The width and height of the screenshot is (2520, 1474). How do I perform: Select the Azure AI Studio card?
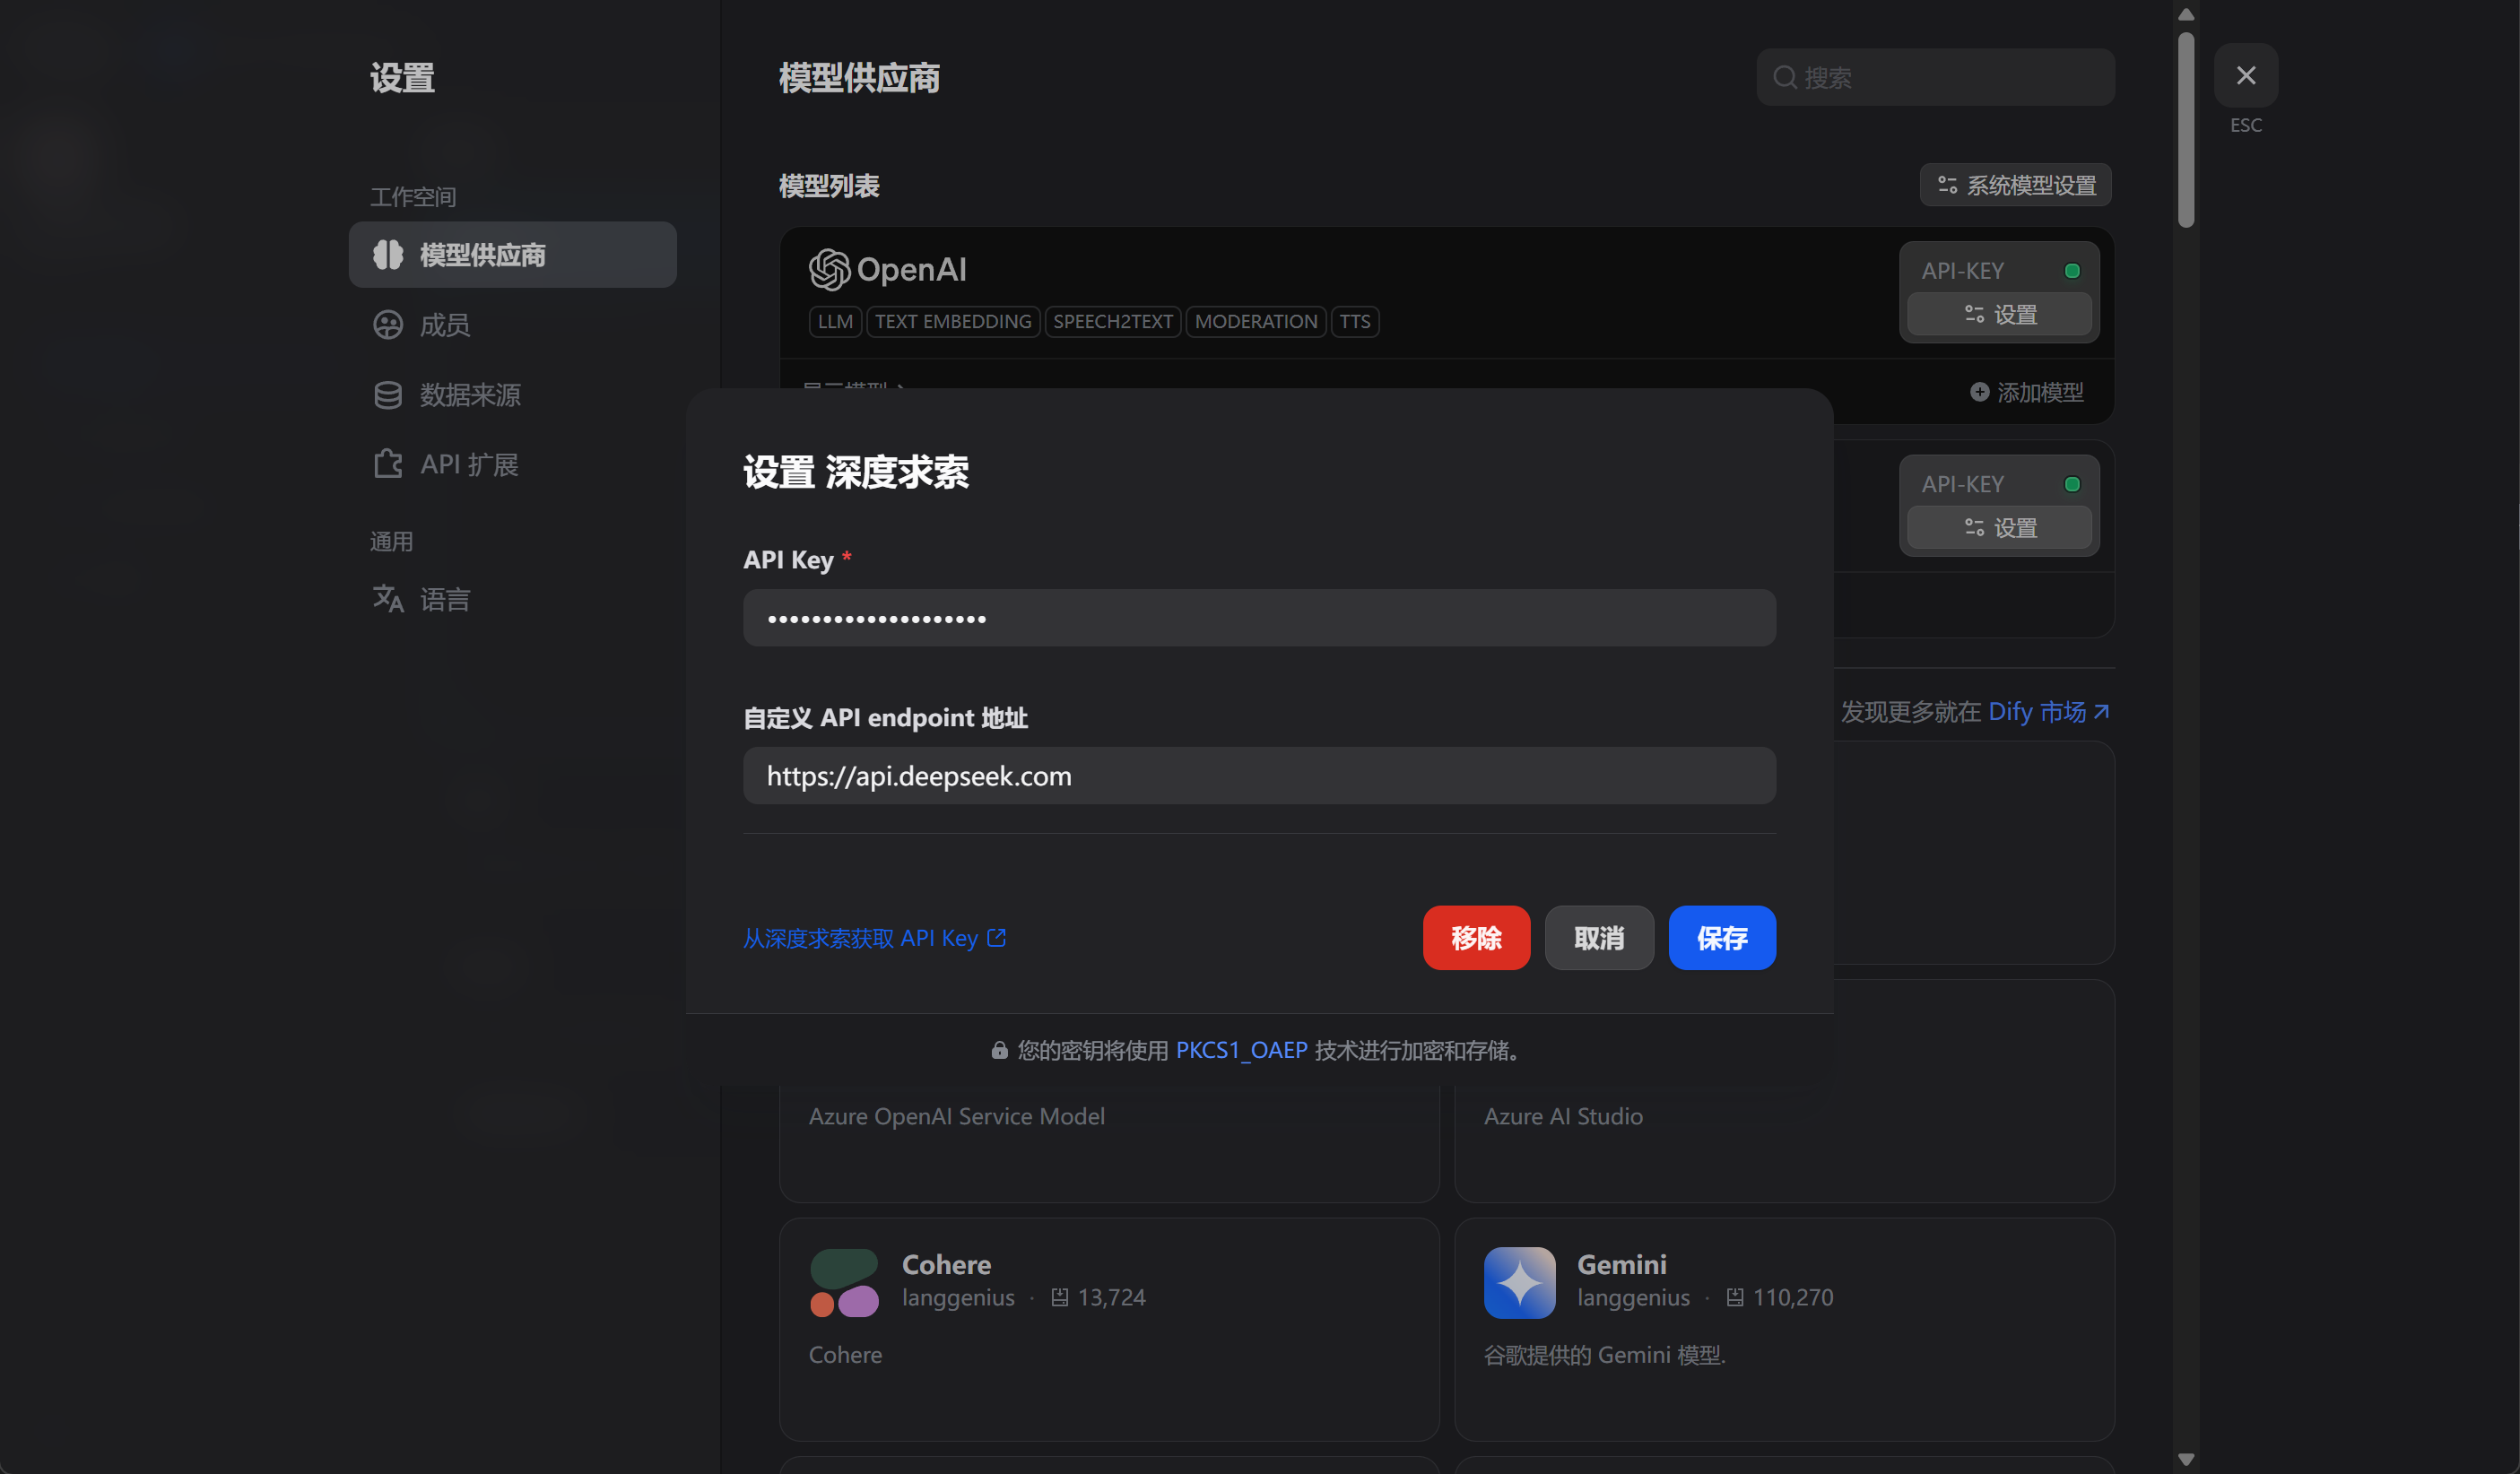(x=1785, y=1143)
